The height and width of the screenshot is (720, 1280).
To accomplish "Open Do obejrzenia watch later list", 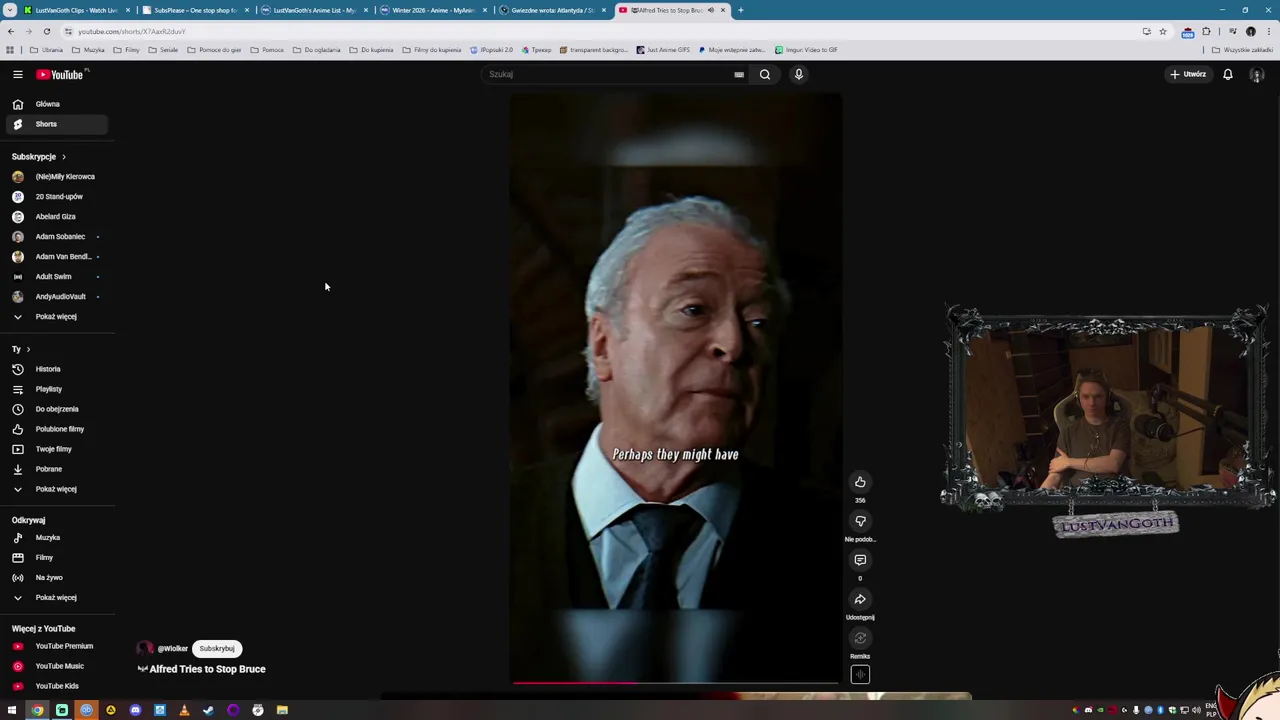I will coord(56,409).
